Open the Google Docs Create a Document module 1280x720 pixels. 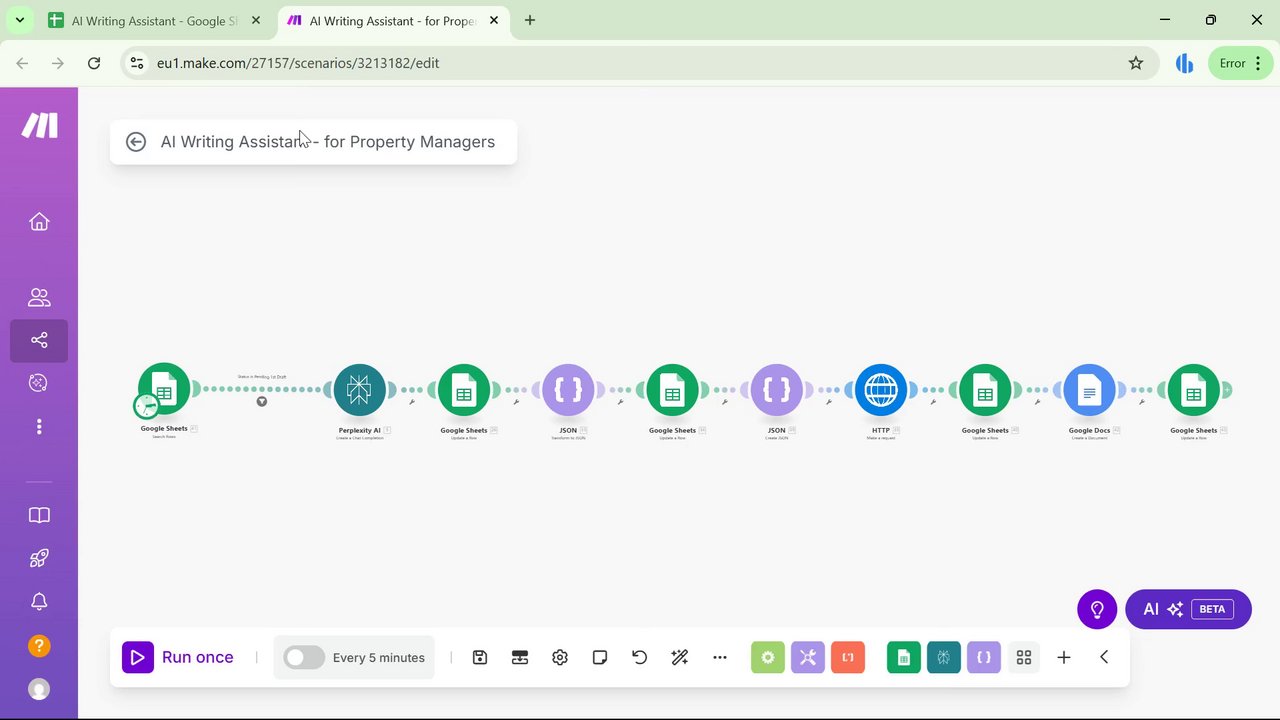point(1089,389)
